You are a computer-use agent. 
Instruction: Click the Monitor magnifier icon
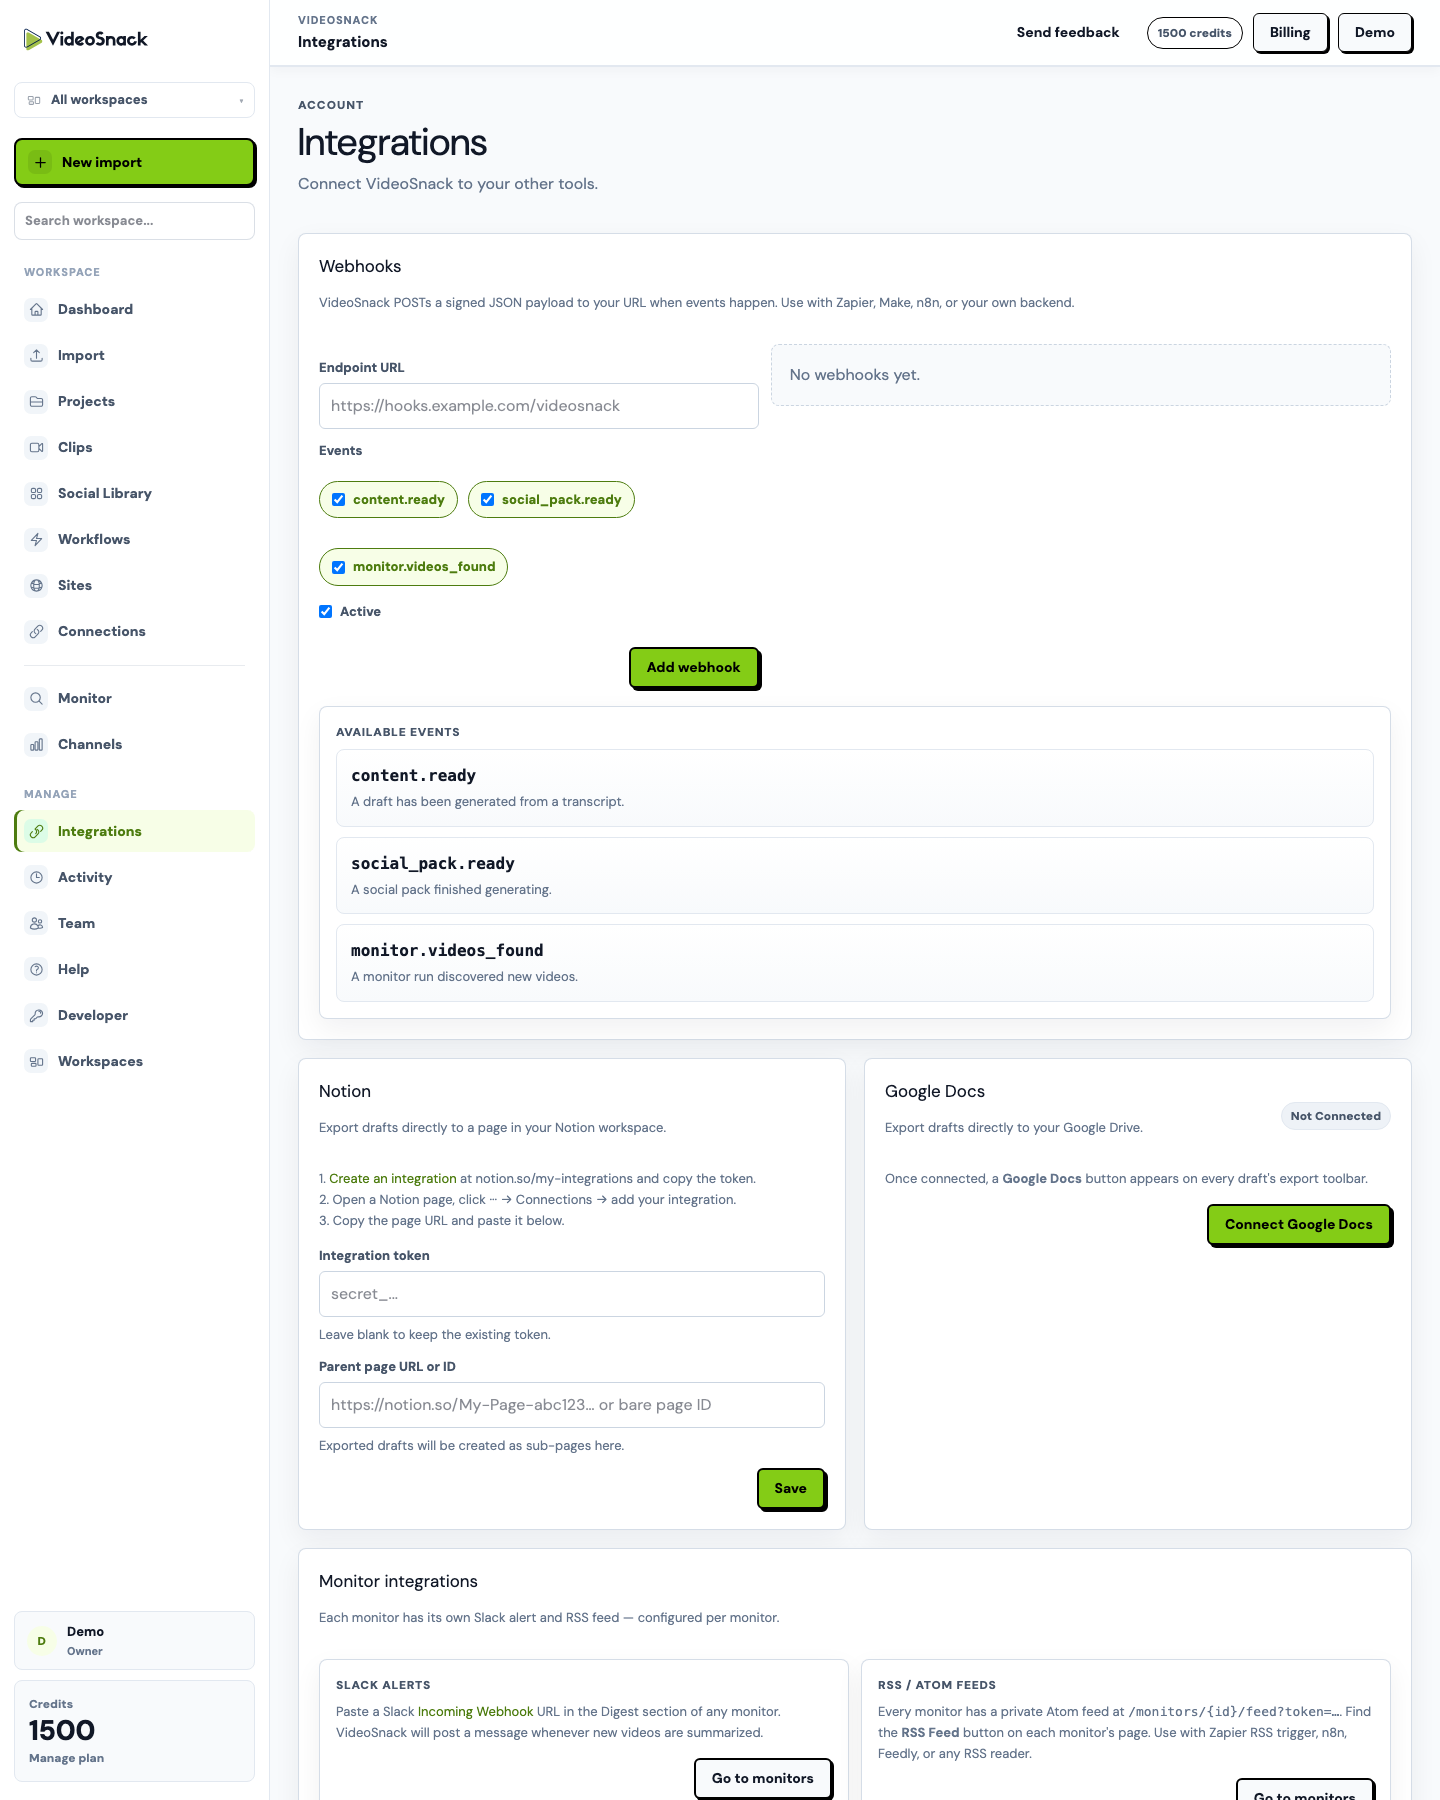pyautogui.click(x=37, y=698)
